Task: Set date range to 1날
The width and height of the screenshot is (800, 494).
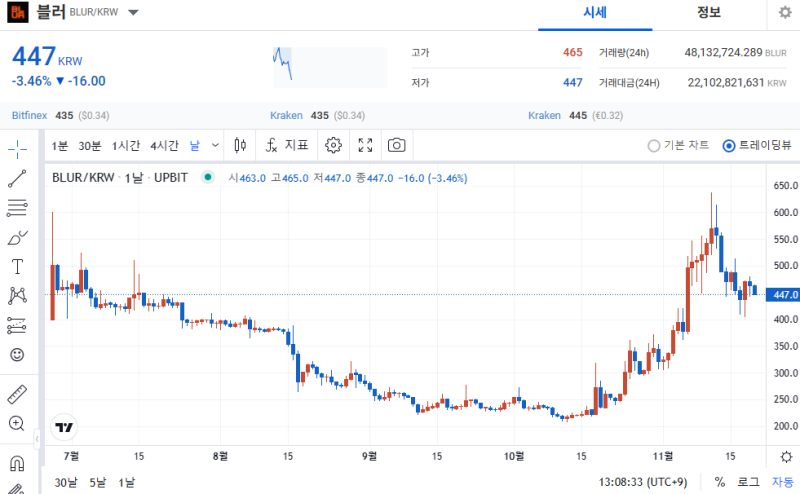Action: [127, 482]
